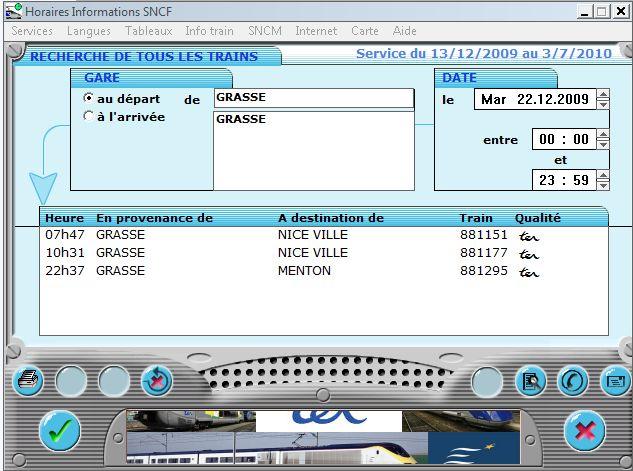Confirm search with the green checkmark button
Screen dimensions: 633x471
59,431
